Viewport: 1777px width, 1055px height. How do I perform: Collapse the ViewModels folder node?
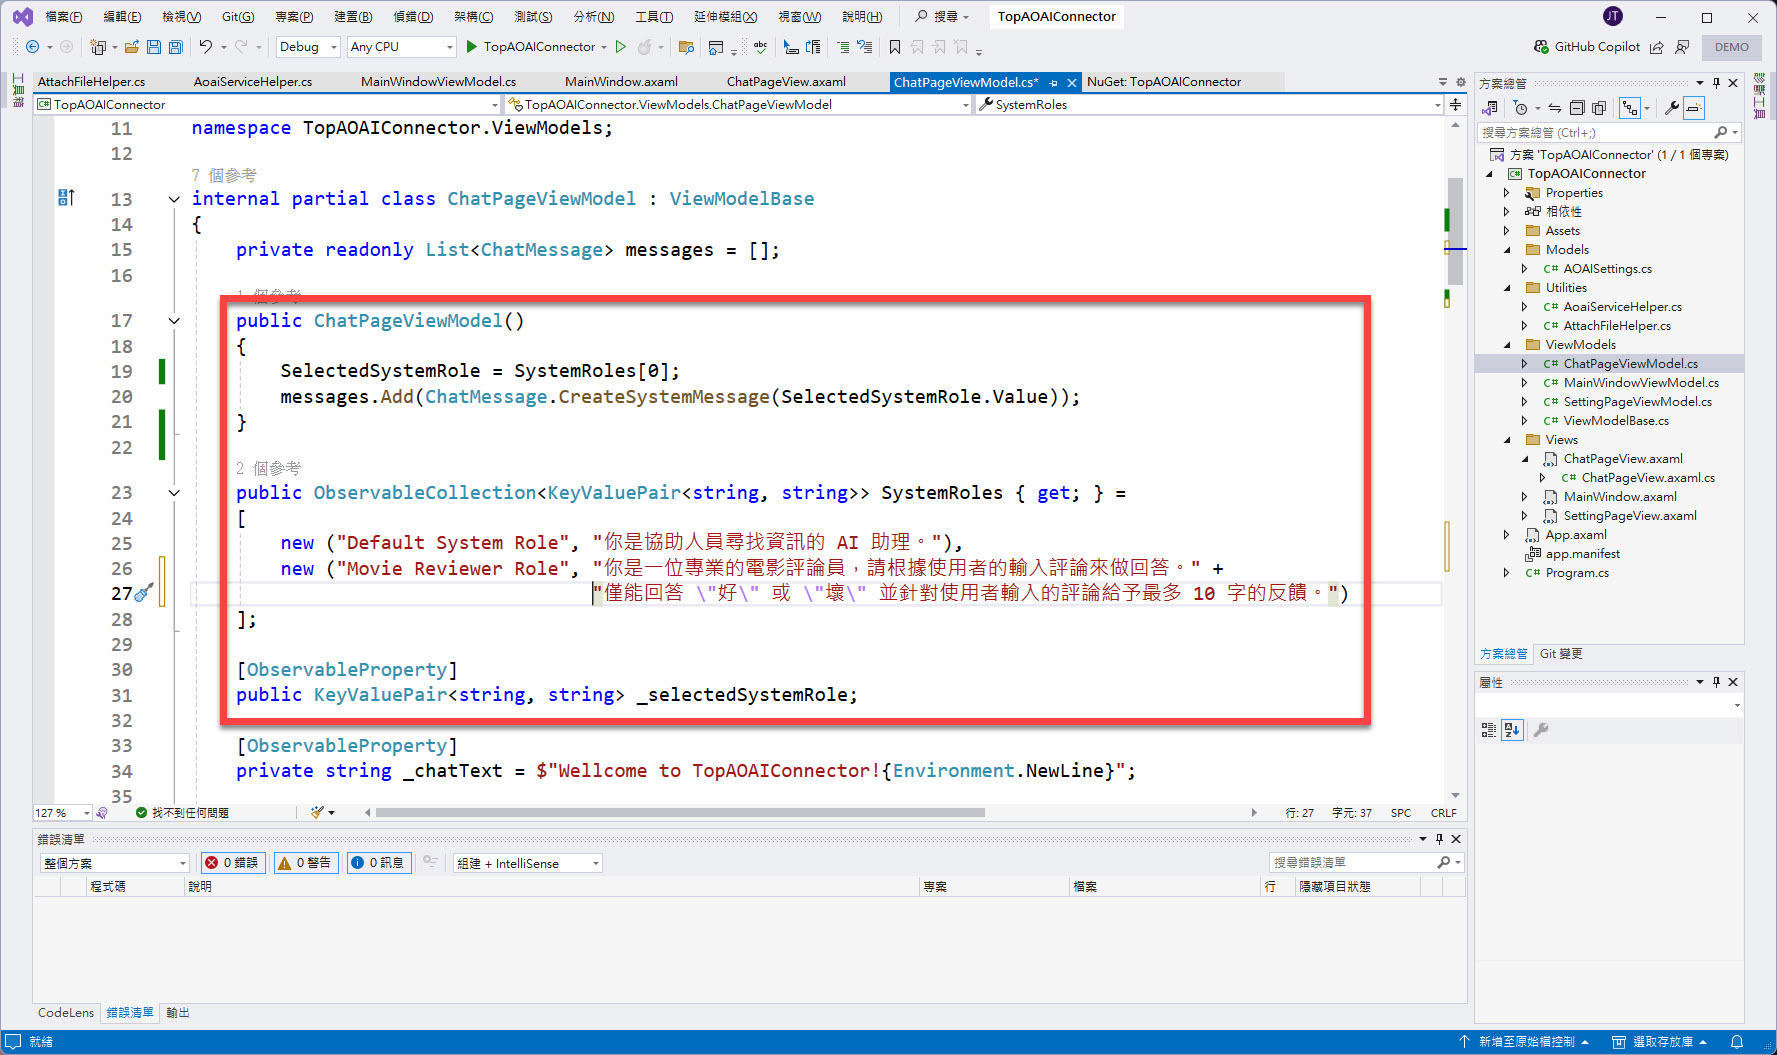(1507, 345)
